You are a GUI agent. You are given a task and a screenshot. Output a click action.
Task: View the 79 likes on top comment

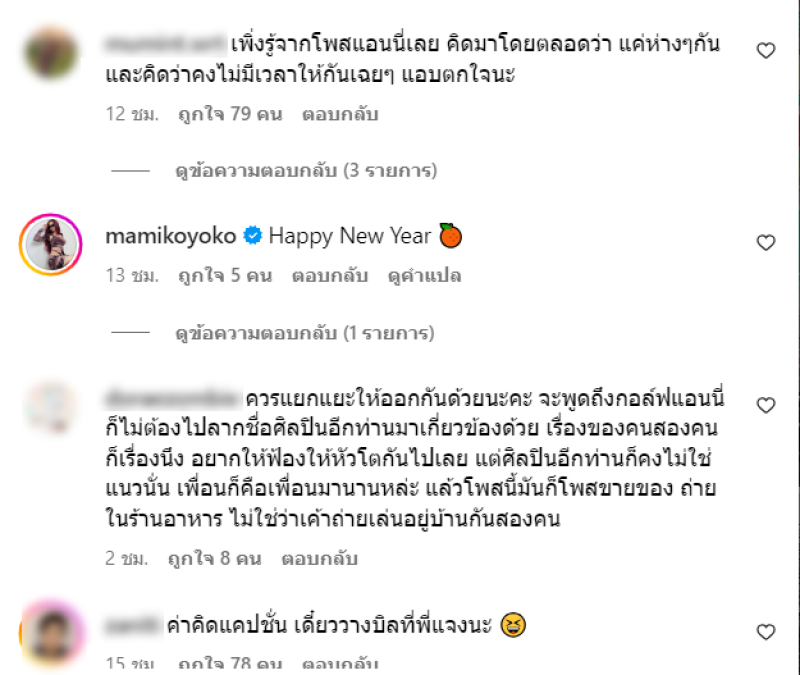pos(230,114)
